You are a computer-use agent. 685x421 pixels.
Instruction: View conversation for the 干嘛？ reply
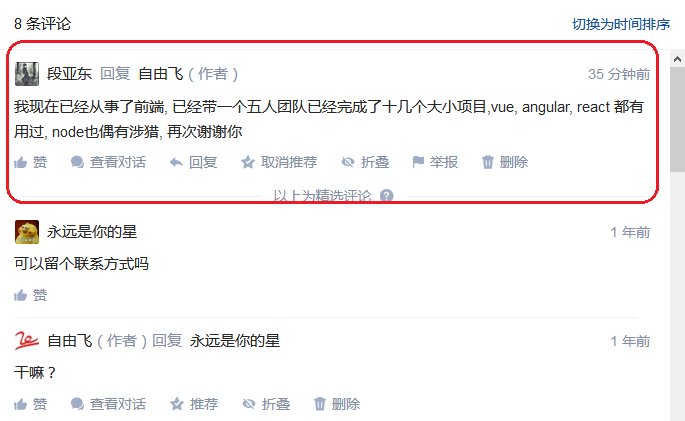click(x=108, y=404)
